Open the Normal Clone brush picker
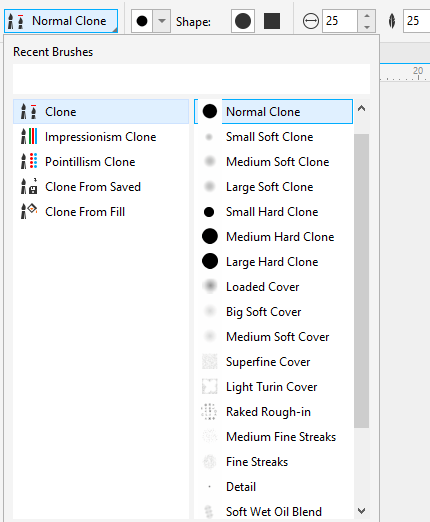This screenshot has height=522, width=430. click(61, 21)
